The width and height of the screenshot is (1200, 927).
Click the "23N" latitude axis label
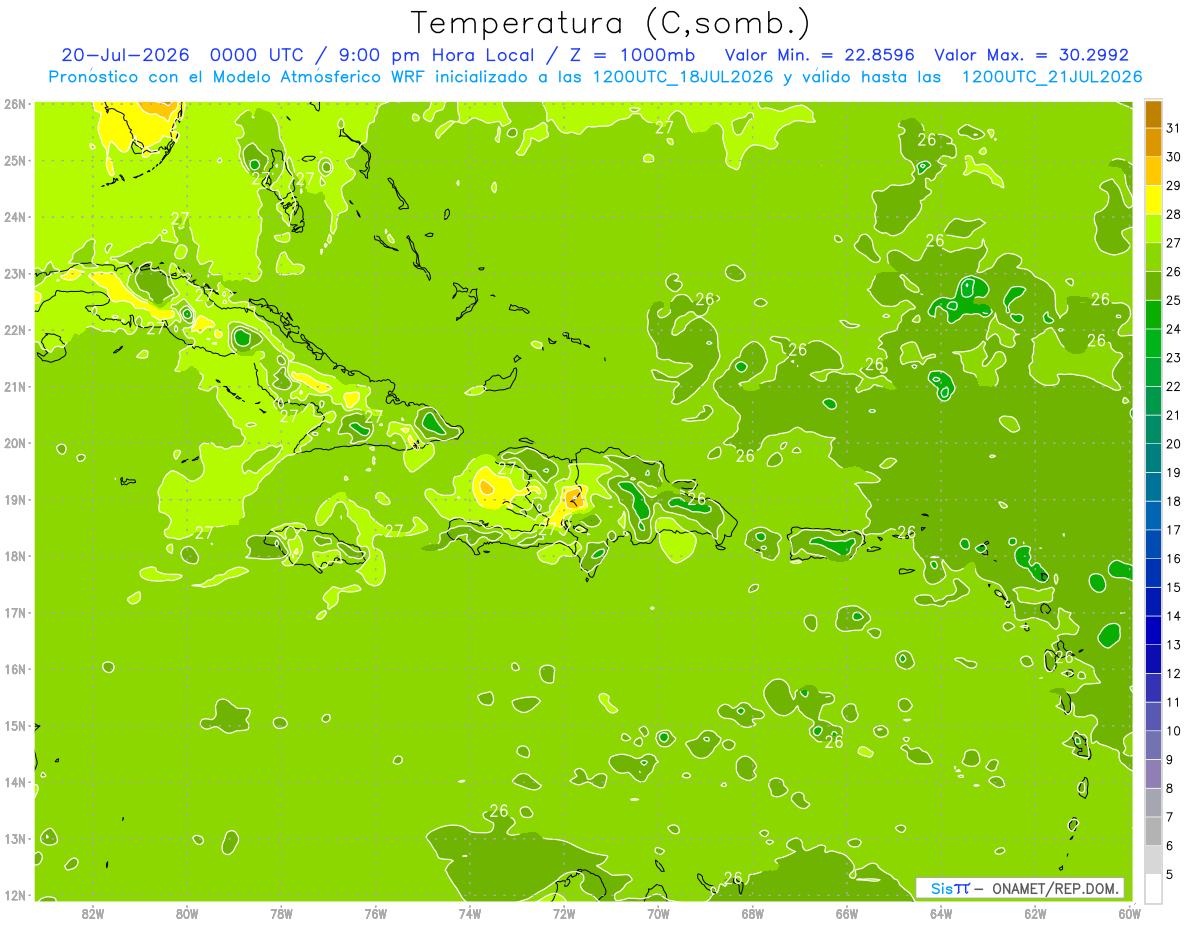(14, 273)
